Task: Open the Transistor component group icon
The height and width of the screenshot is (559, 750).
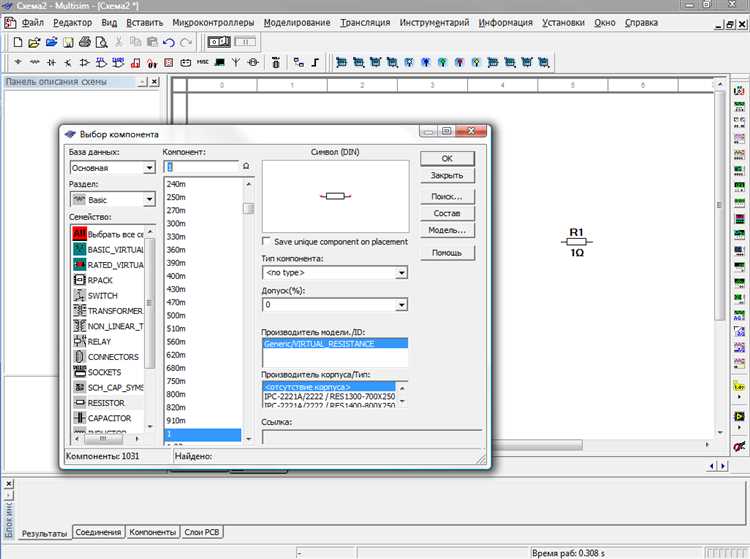Action: (68, 62)
